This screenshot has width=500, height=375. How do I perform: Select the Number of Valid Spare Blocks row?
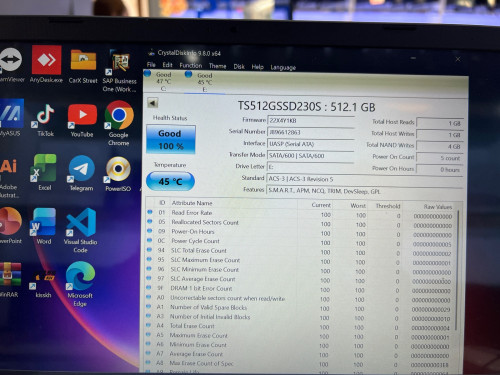click(x=299, y=308)
